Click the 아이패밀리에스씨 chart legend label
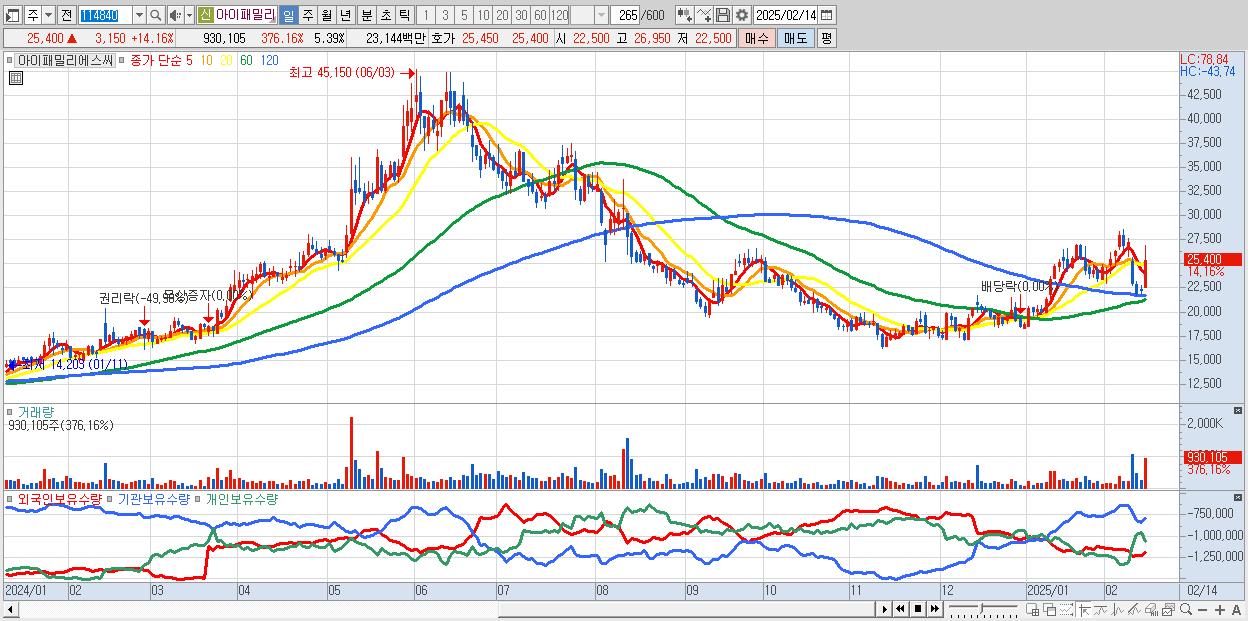The width and height of the screenshot is (1248, 621). 63,61
